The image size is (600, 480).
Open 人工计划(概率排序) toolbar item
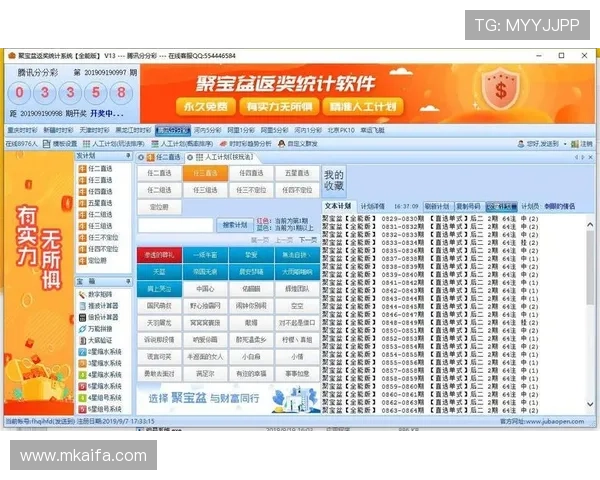coord(182,144)
